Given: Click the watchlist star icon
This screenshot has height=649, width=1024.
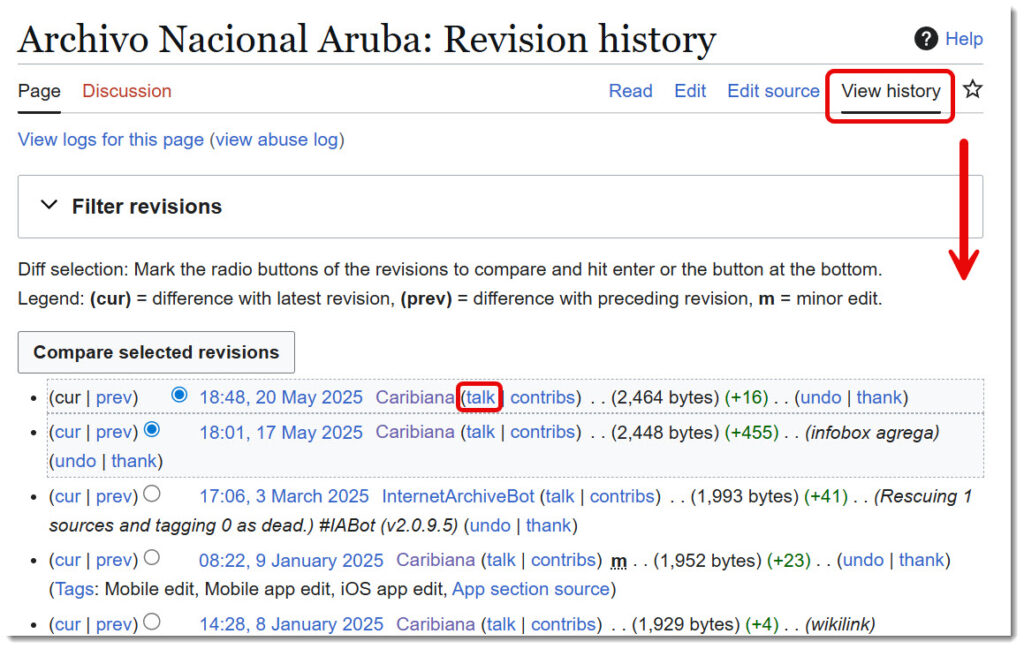Looking at the screenshot, I should coord(972,90).
